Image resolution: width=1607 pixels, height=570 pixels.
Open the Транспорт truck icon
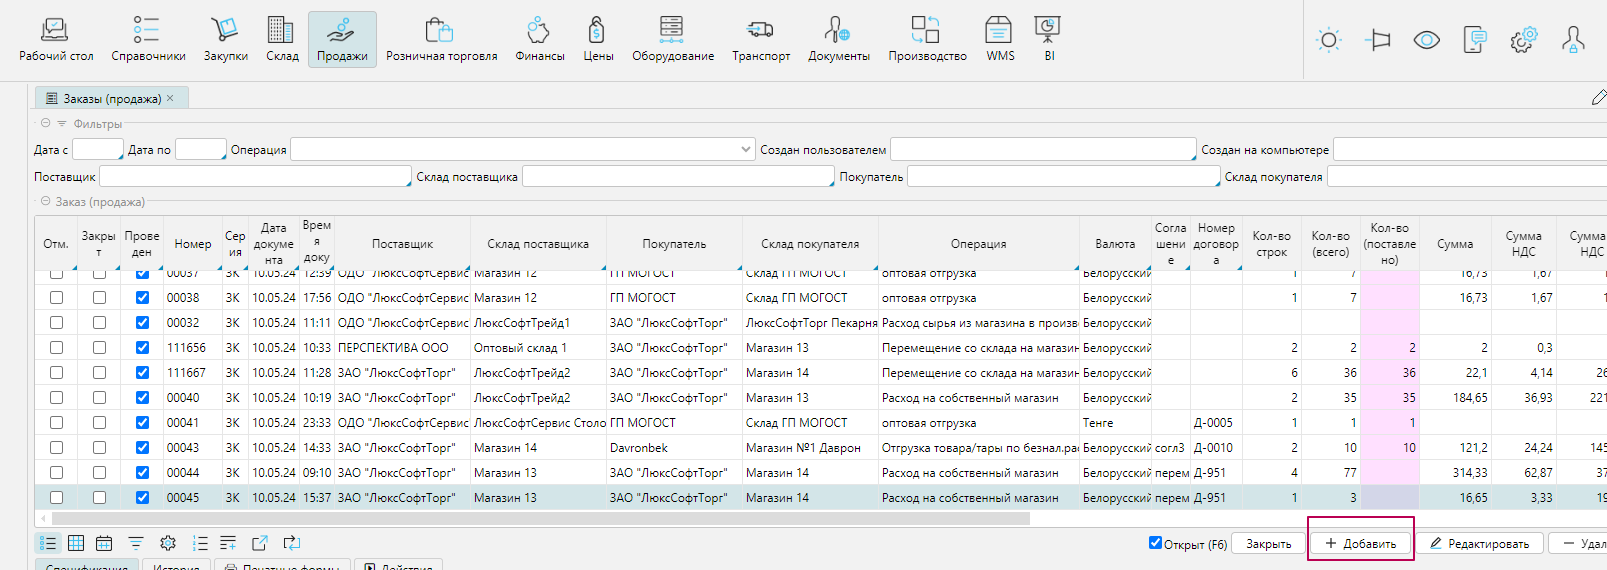click(760, 39)
